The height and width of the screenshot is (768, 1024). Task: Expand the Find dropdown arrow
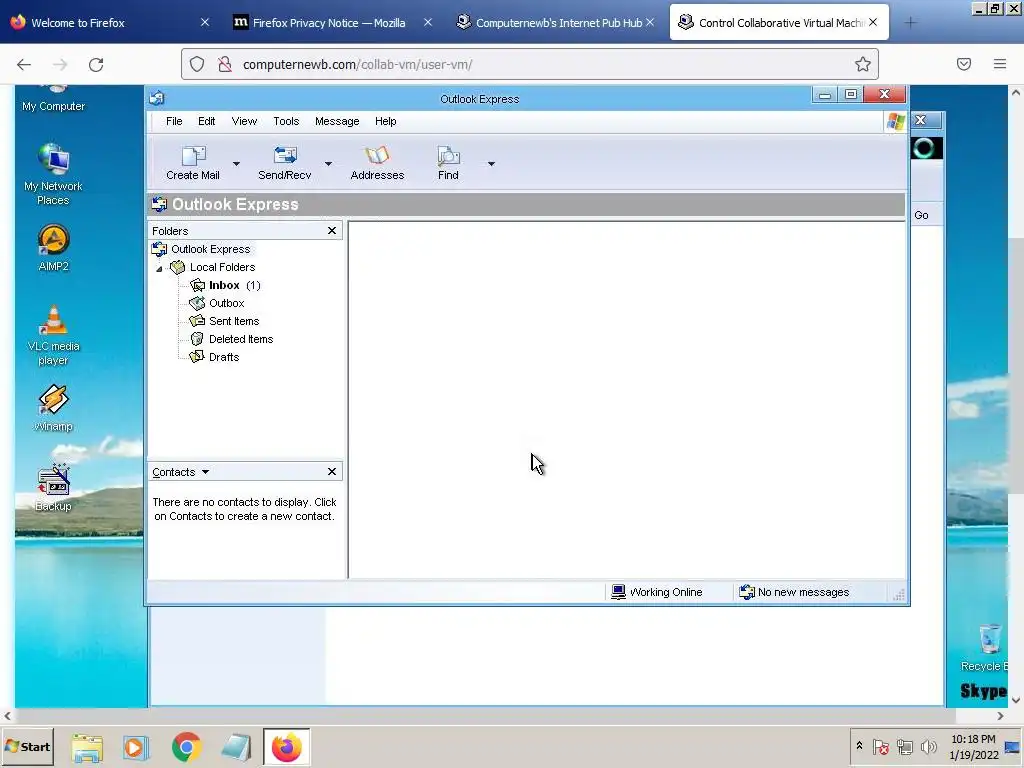[x=491, y=164]
